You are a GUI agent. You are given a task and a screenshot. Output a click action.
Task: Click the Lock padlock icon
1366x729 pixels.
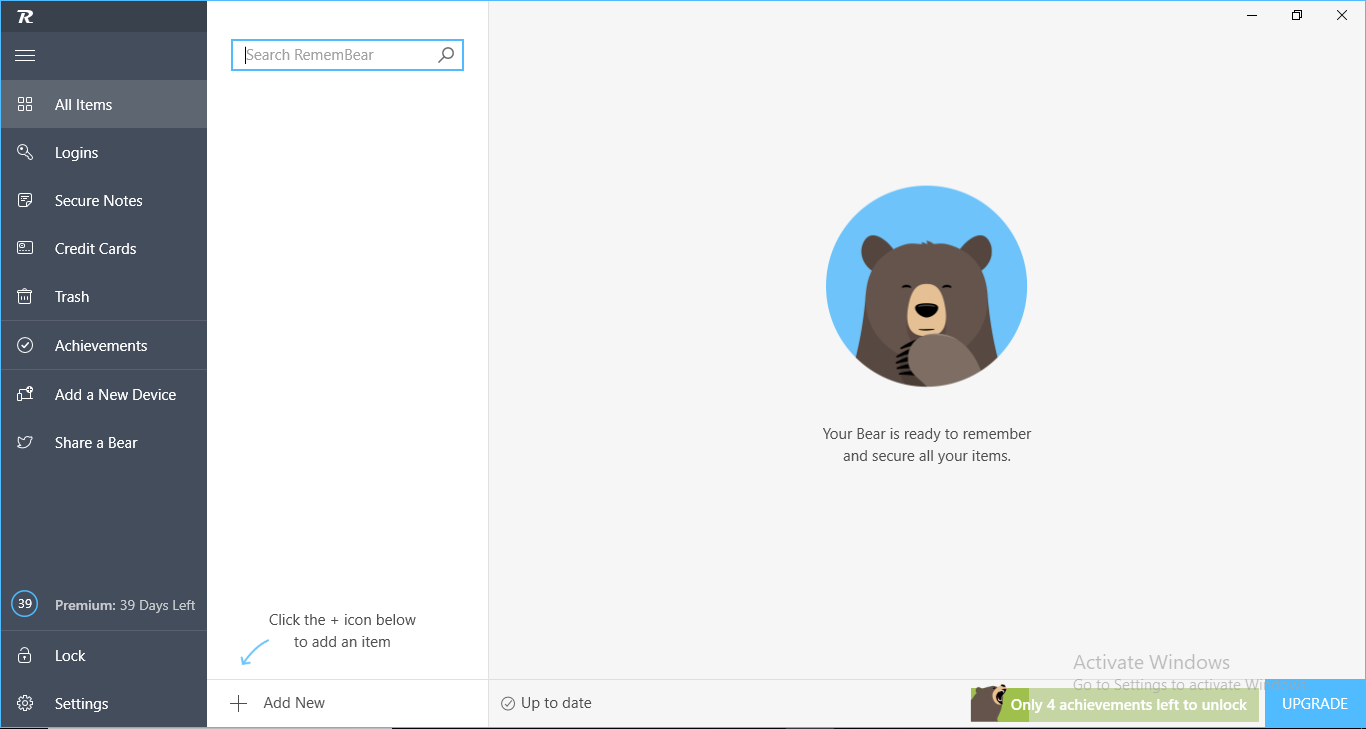[26, 655]
